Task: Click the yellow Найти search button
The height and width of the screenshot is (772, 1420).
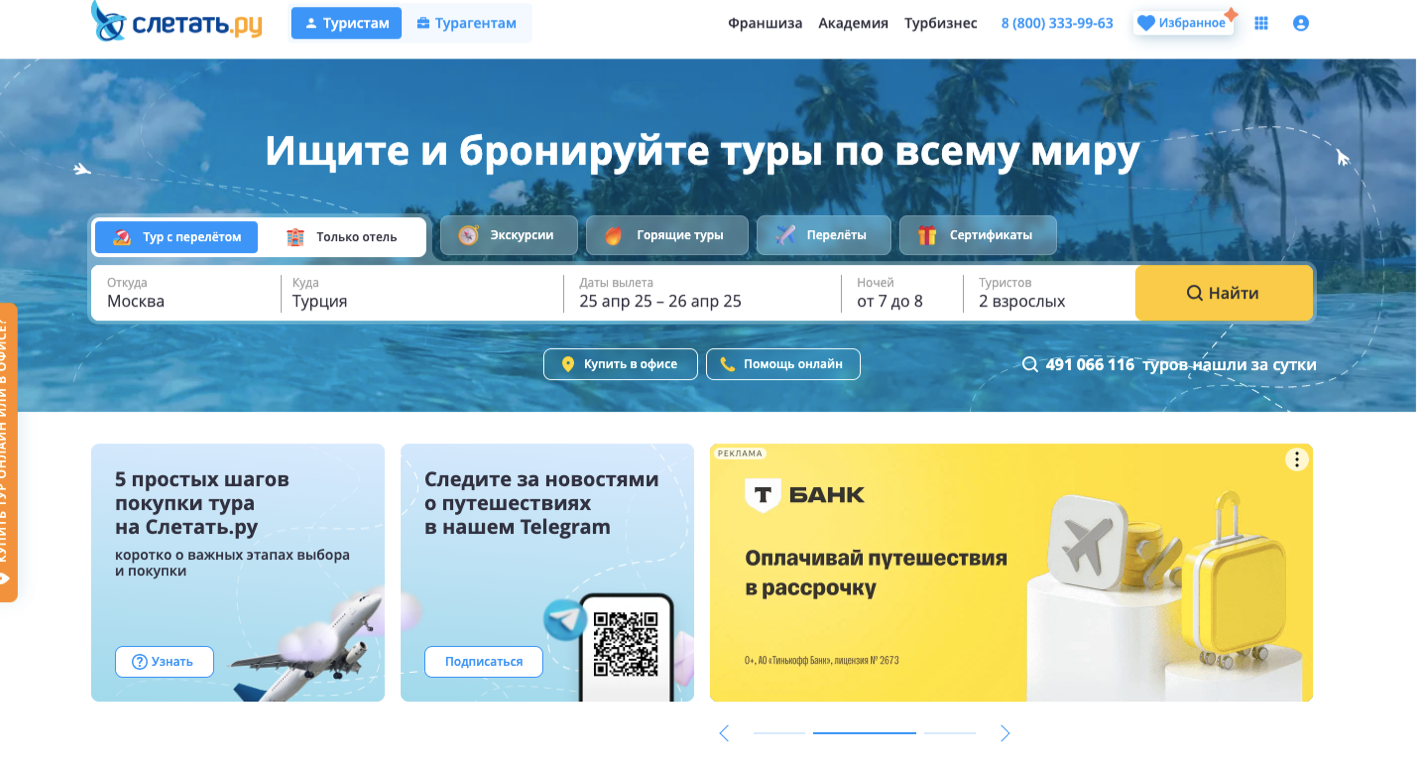Action: click(1224, 293)
